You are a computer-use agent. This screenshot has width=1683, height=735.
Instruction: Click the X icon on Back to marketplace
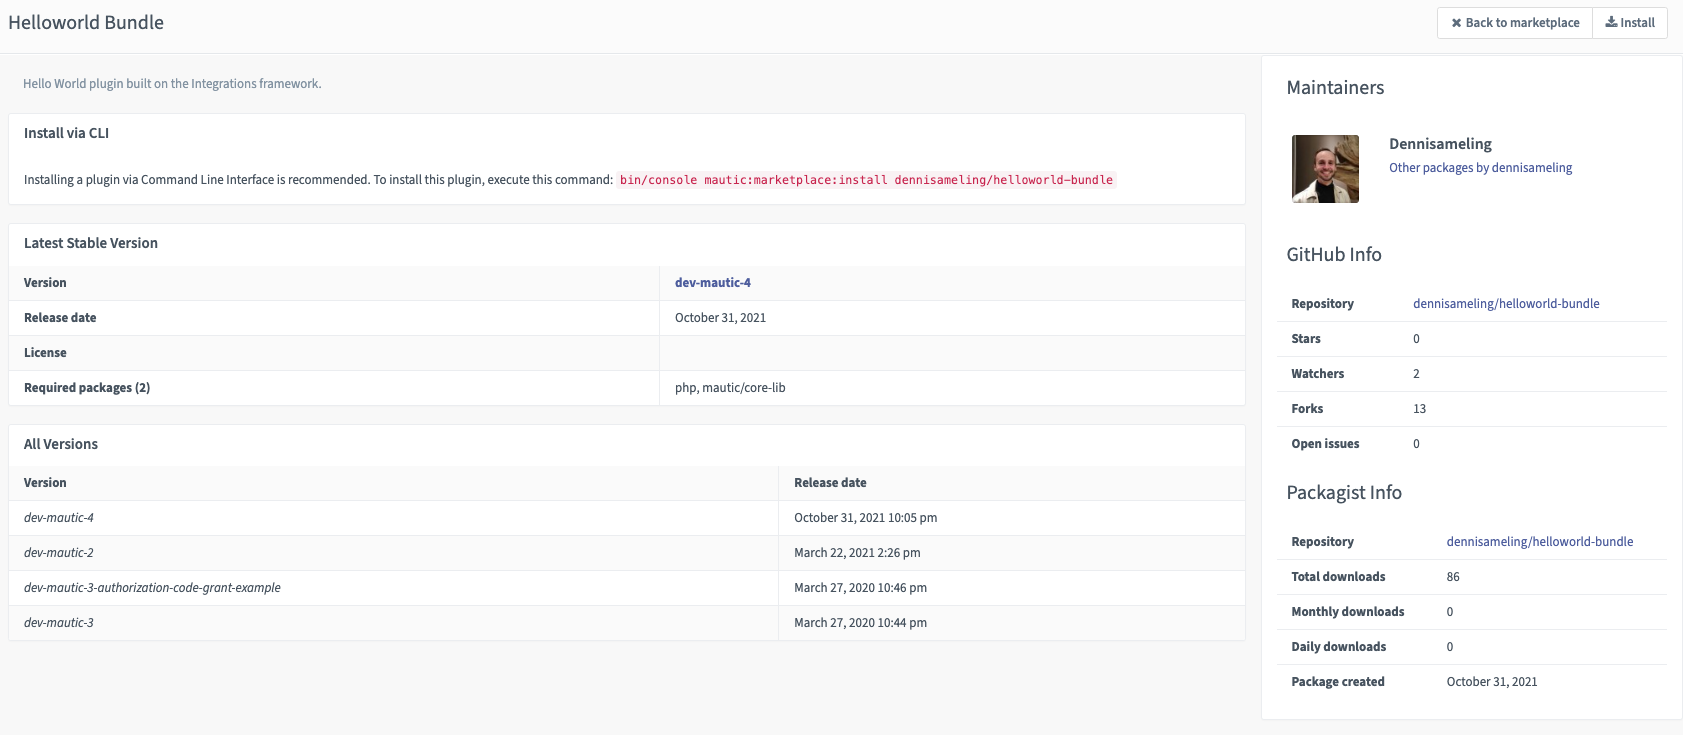(1456, 23)
